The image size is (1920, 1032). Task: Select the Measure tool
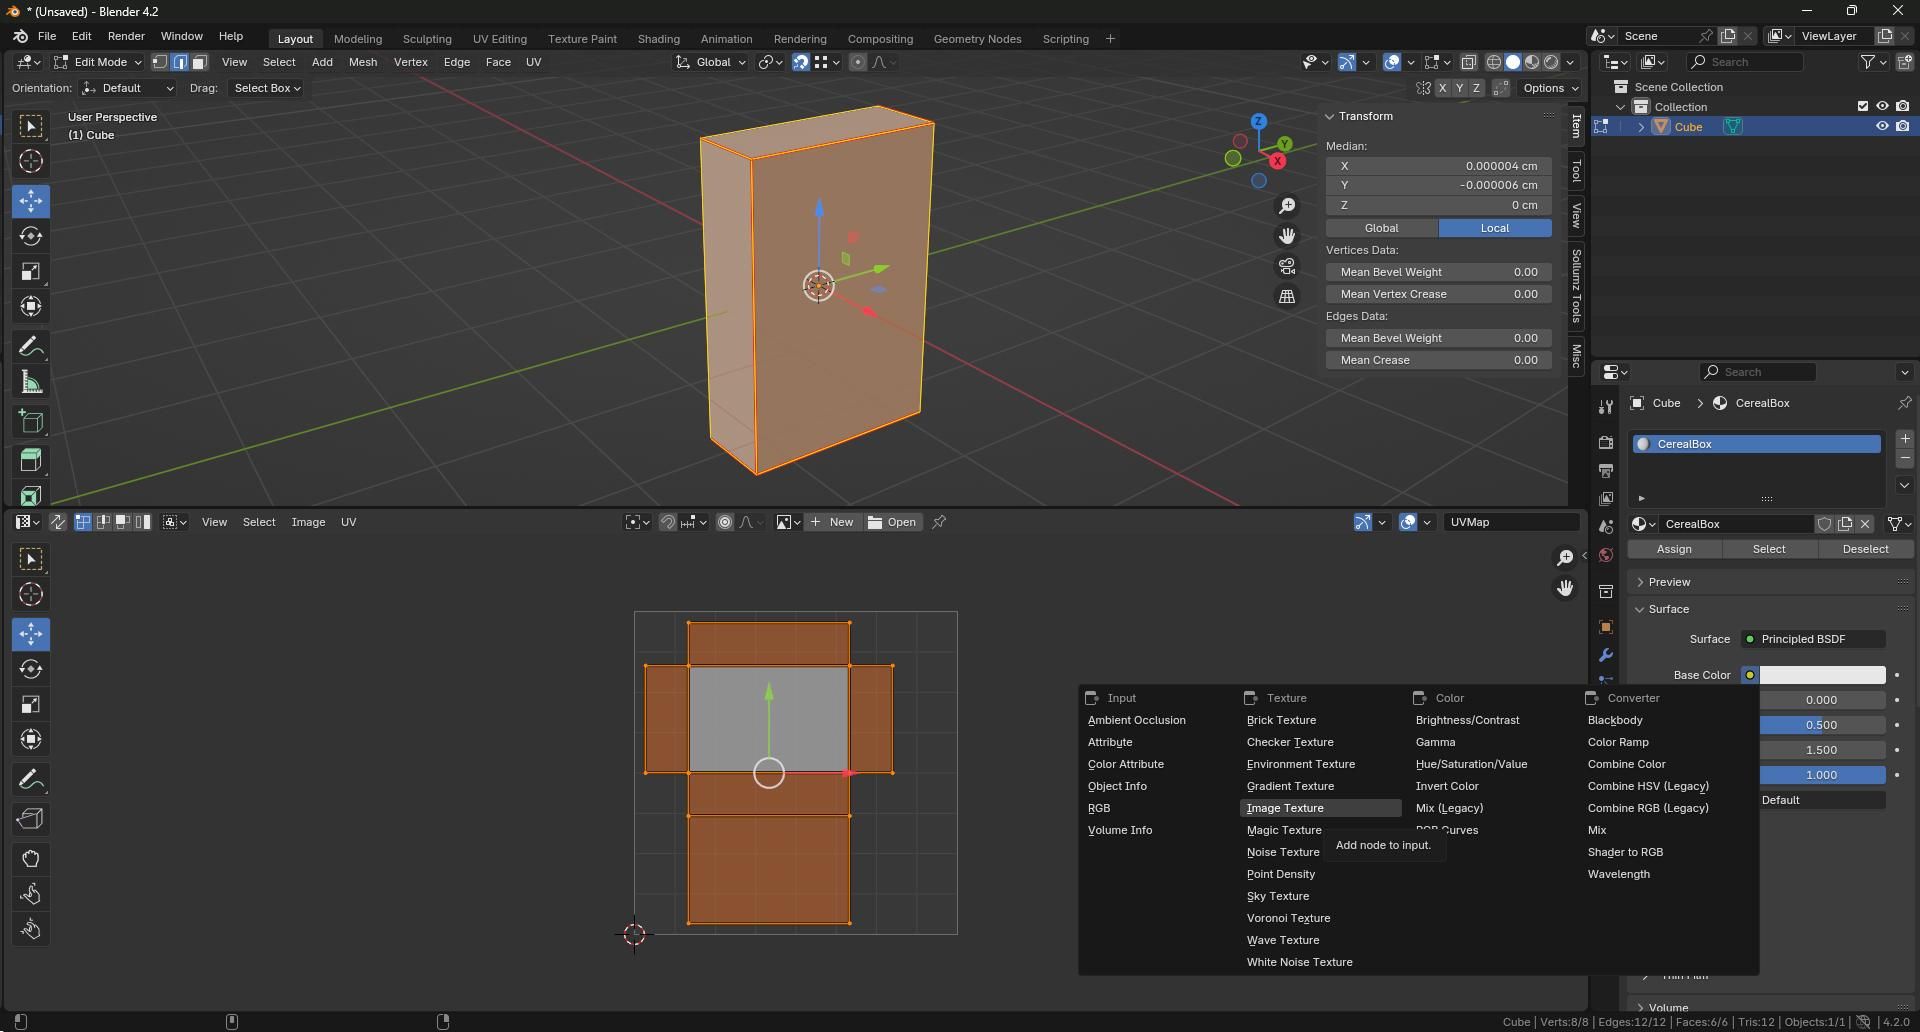(x=31, y=381)
